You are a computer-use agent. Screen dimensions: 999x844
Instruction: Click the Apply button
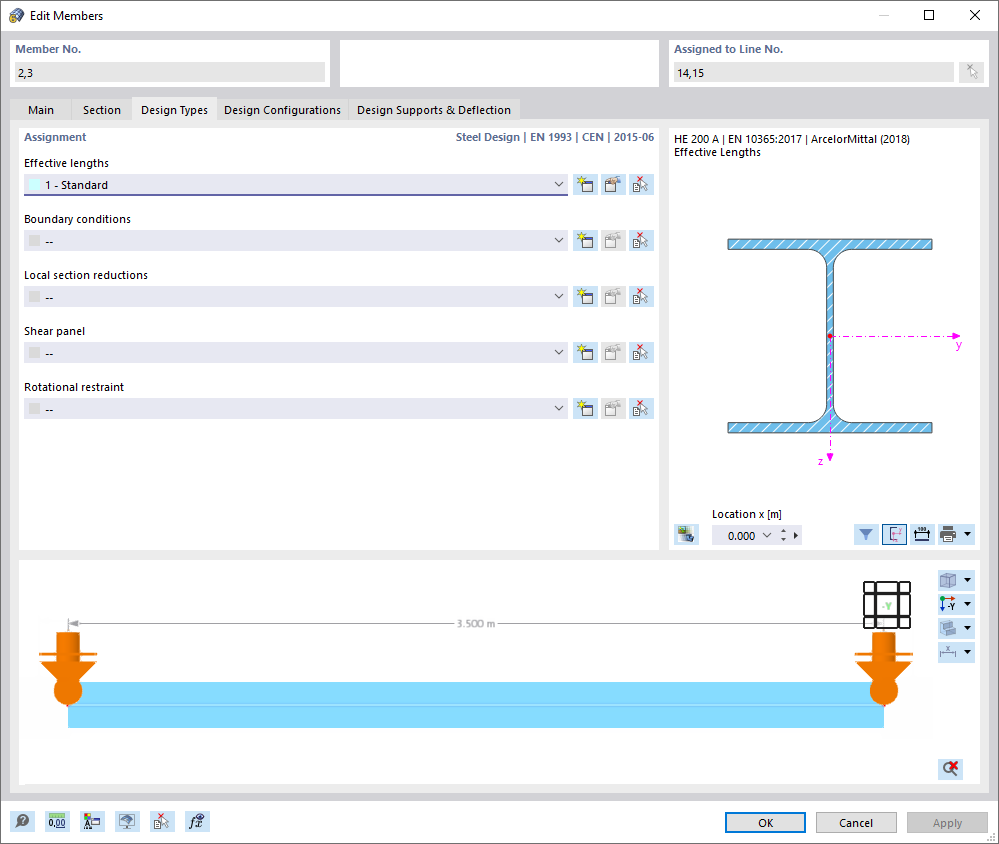947,822
